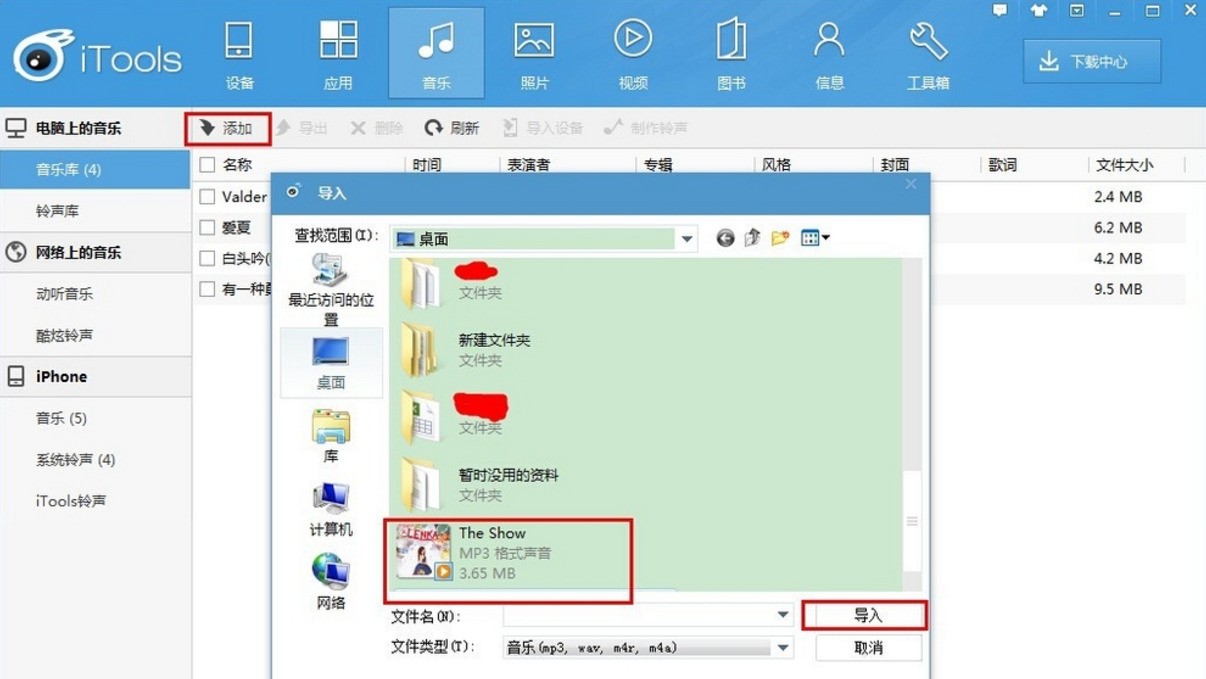This screenshot has height=679, width=1206.
Task: Check the select-all box beside 名称
Action: pyautogui.click(x=207, y=165)
